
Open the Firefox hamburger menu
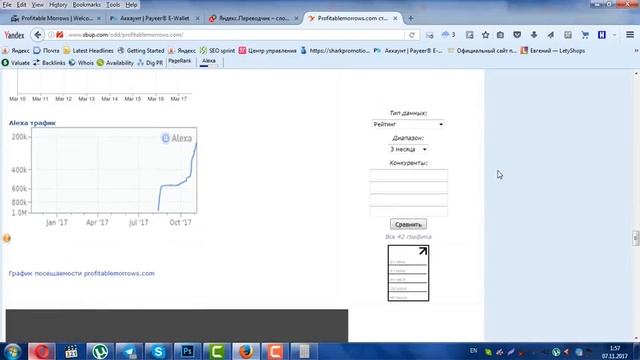click(630, 35)
